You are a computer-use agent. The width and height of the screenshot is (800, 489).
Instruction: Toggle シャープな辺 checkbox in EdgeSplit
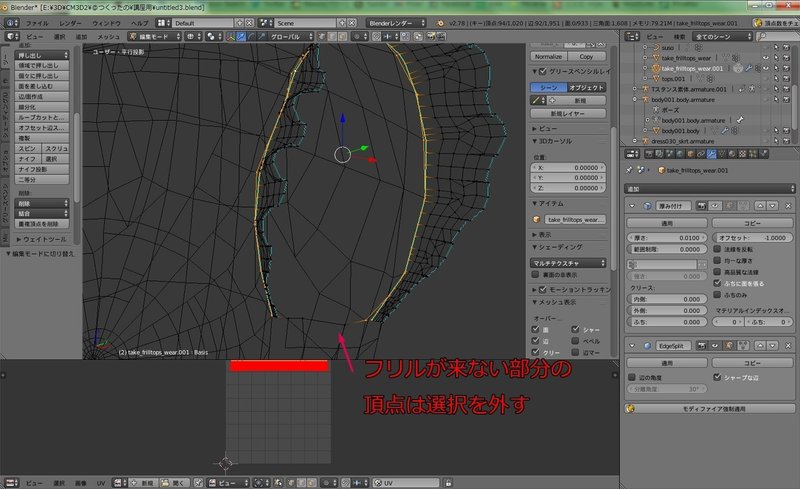tap(717, 377)
